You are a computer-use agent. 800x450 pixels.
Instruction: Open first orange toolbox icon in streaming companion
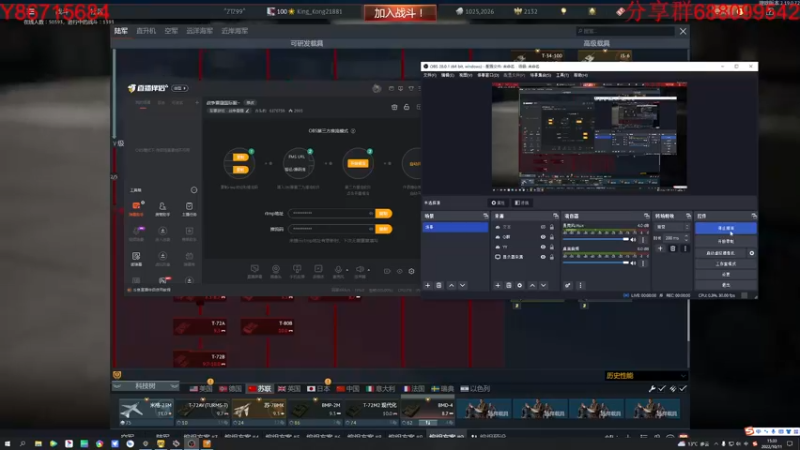point(136,206)
